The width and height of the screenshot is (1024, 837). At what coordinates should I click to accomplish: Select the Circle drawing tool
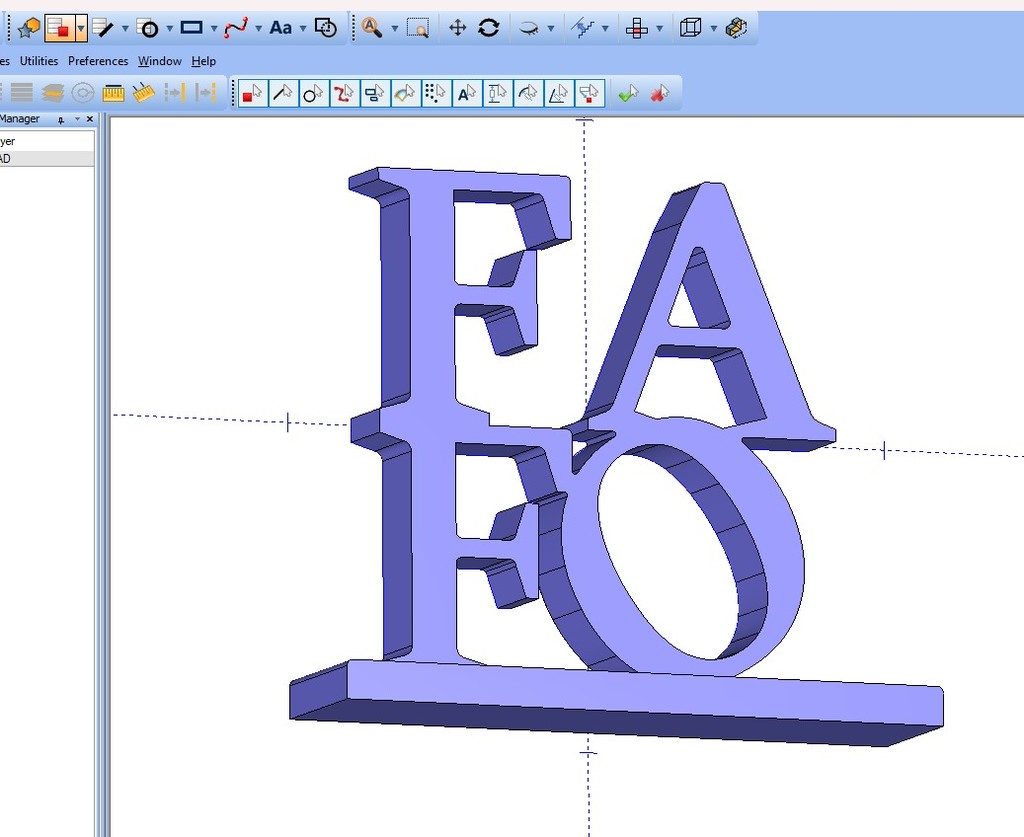point(148,27)
